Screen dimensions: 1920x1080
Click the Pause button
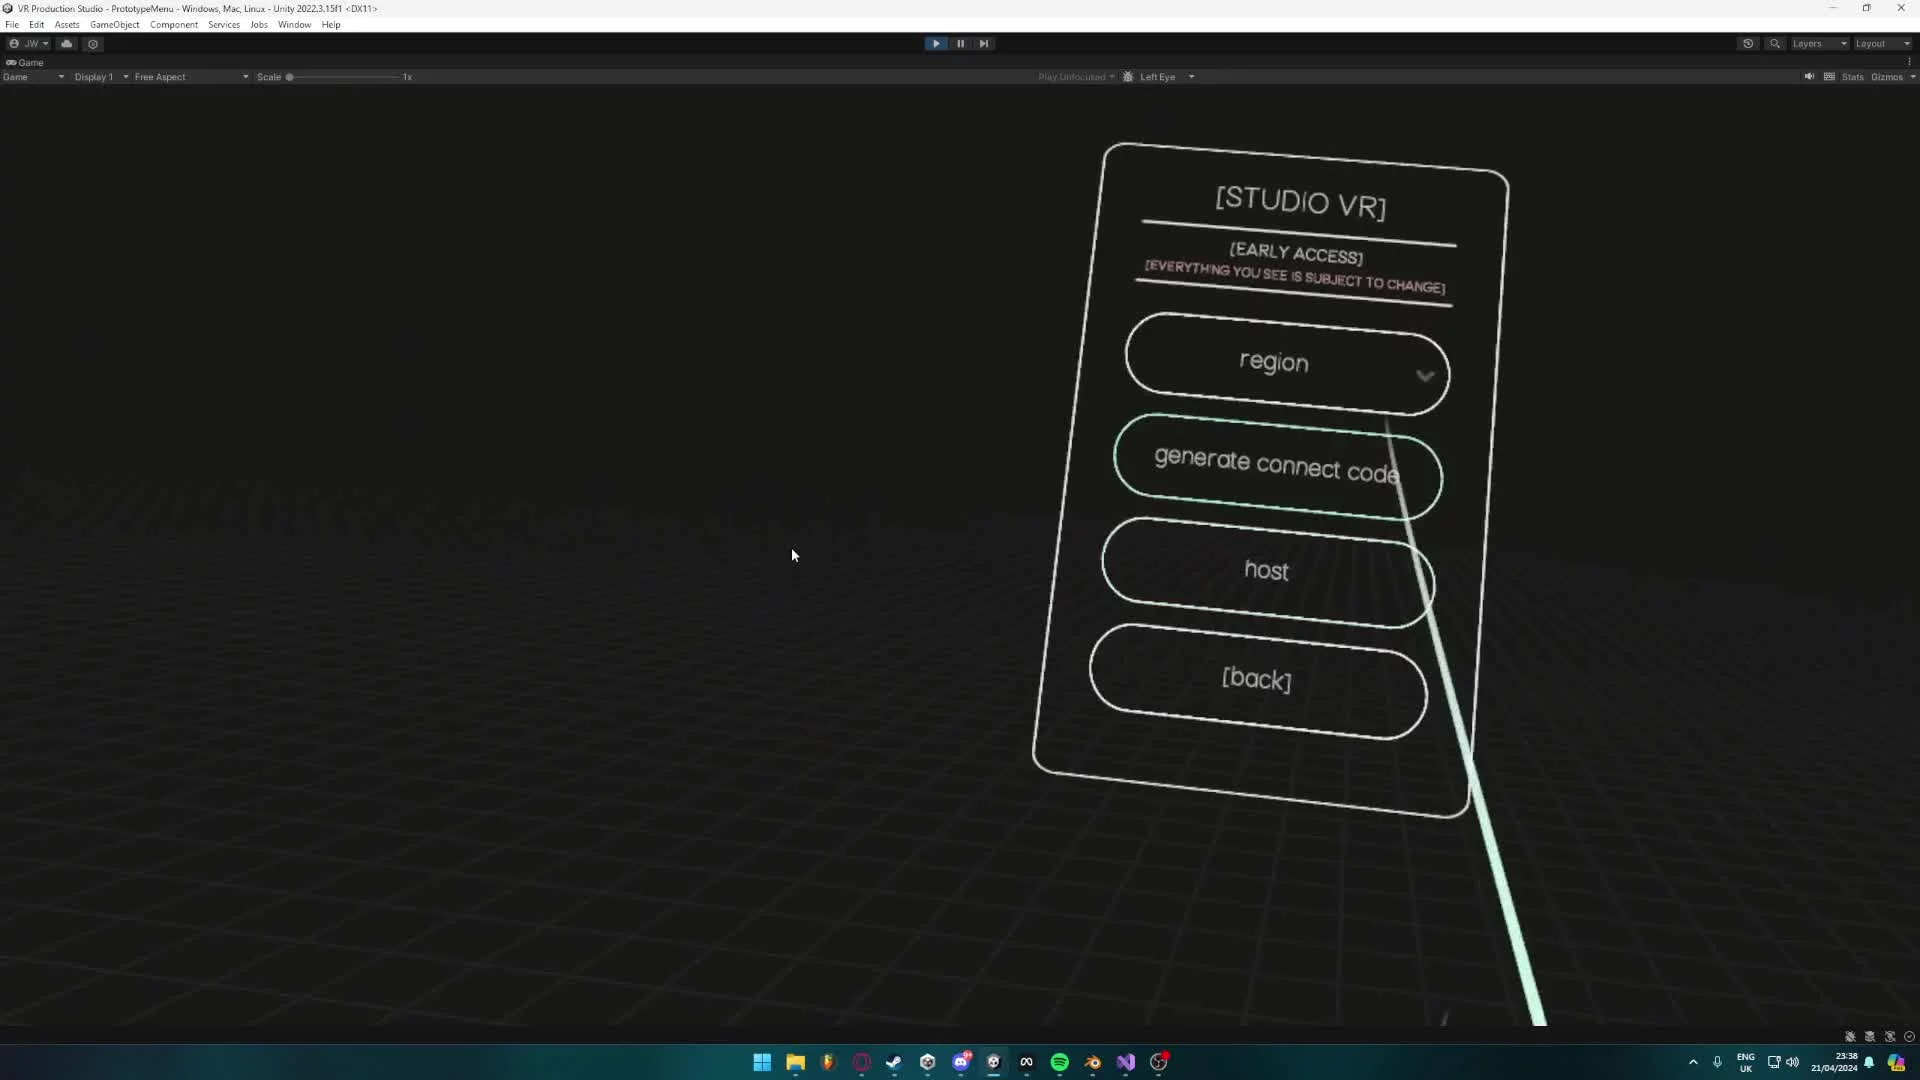pos(960,44)
